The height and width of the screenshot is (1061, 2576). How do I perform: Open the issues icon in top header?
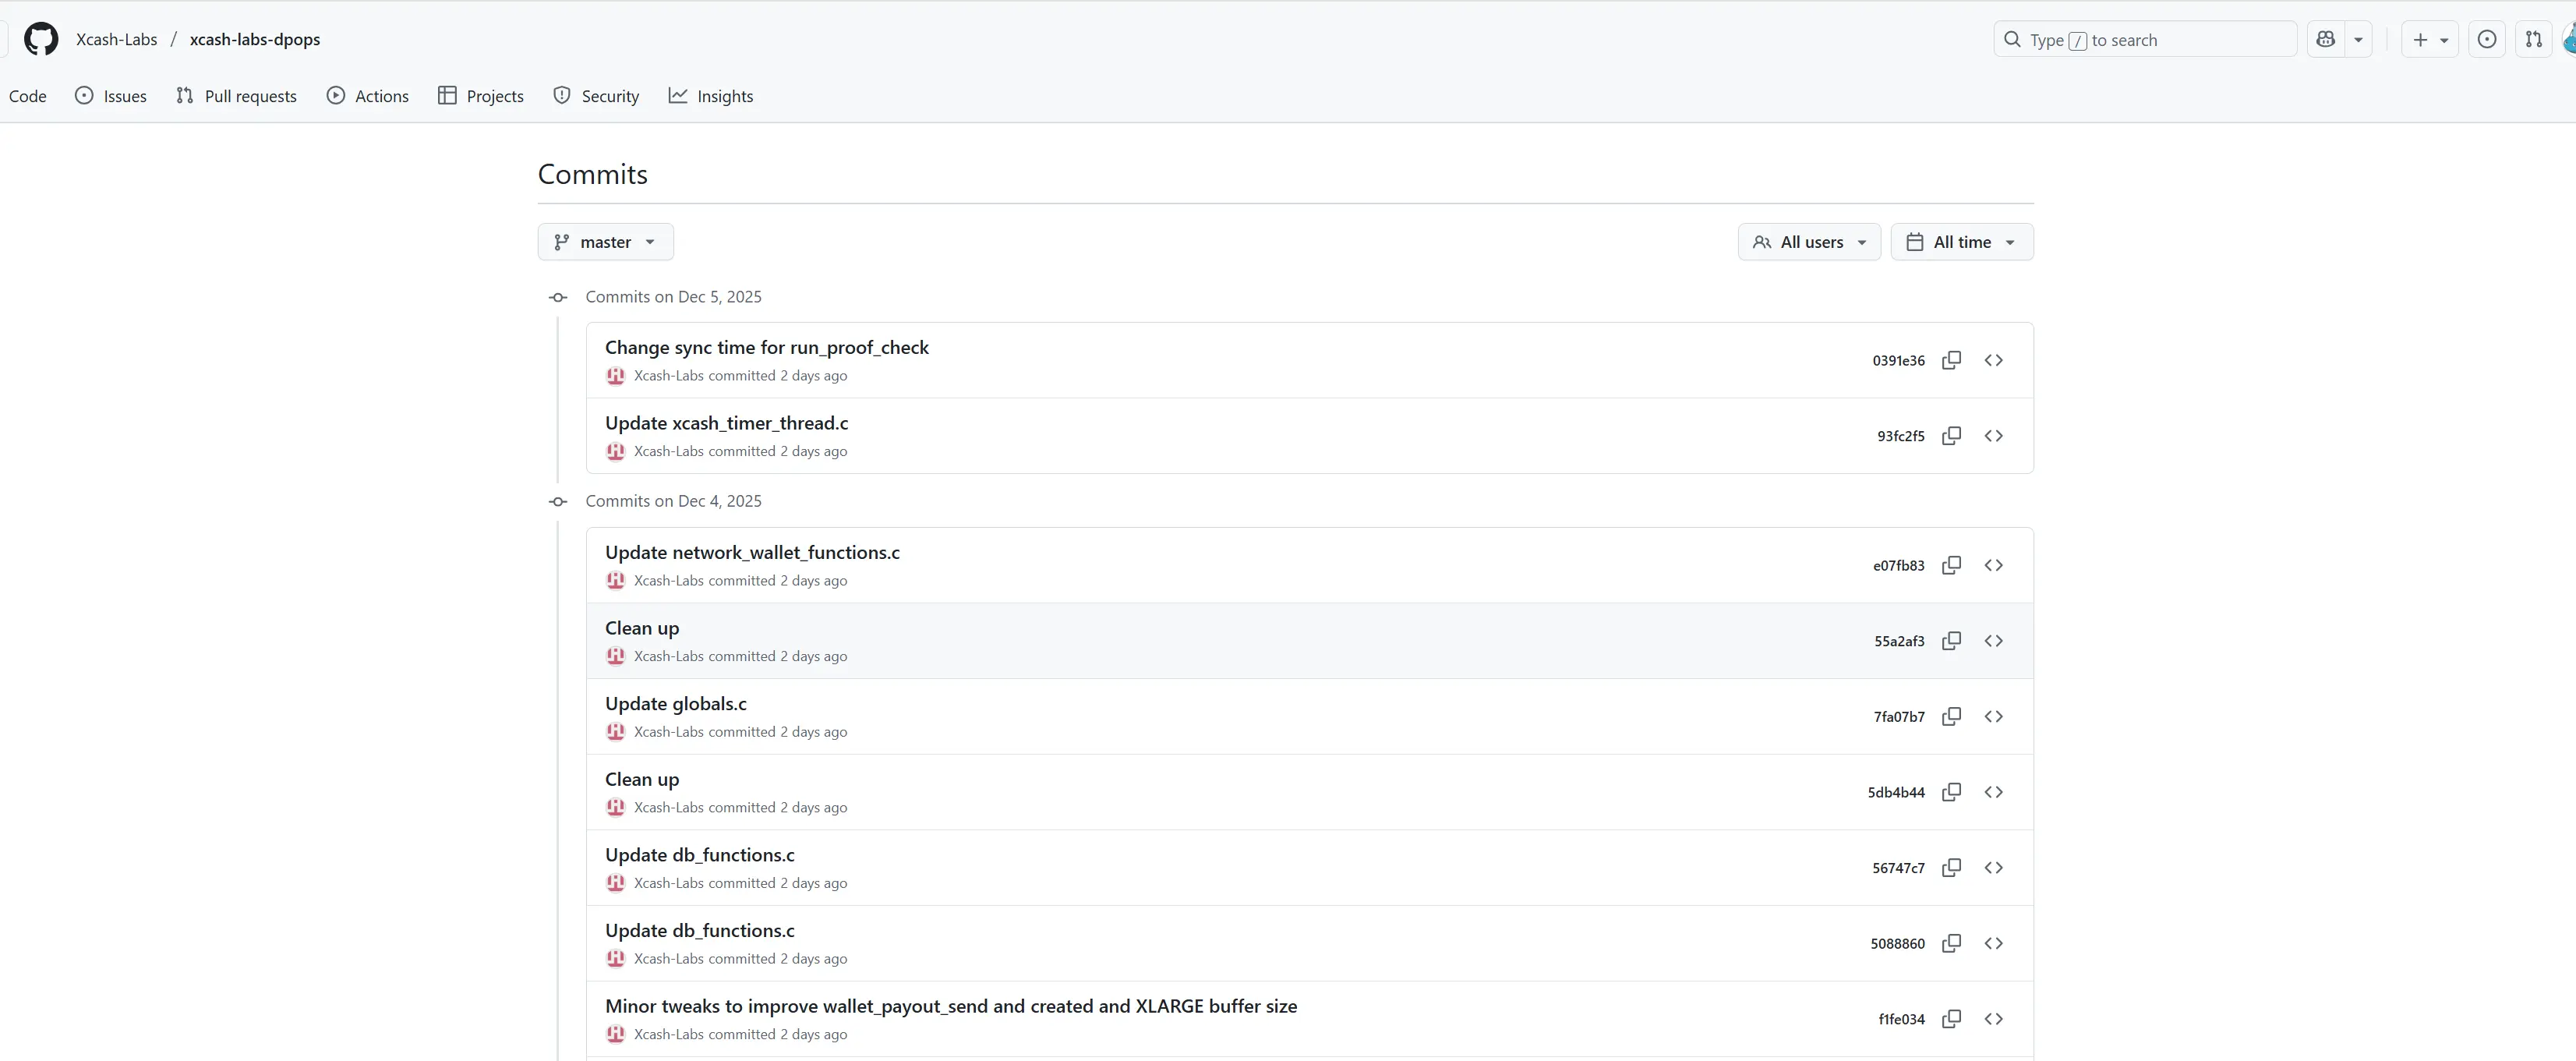[x=2487, y=39]
